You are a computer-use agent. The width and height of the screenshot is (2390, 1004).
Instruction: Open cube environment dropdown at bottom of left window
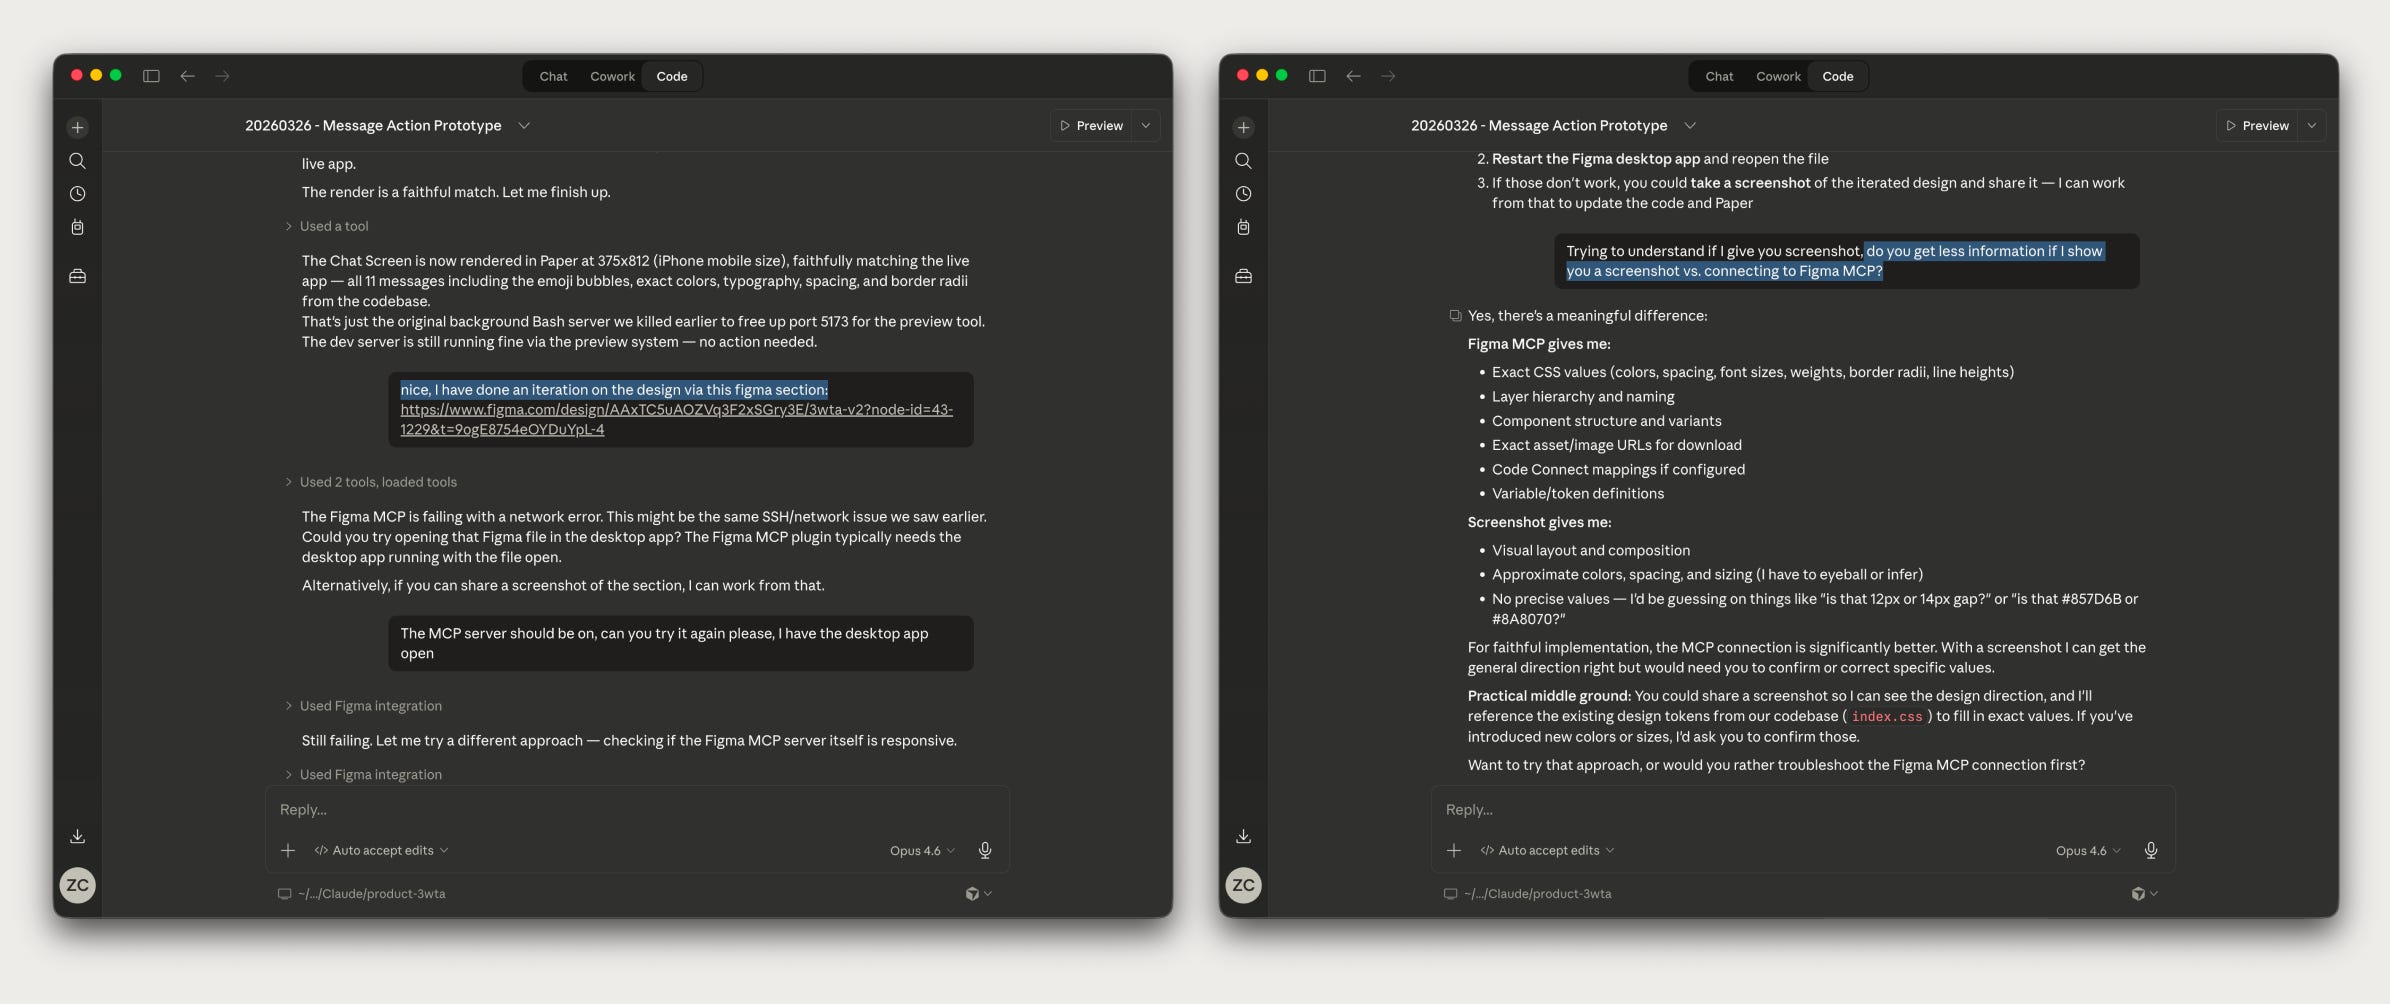pos(978,894)
